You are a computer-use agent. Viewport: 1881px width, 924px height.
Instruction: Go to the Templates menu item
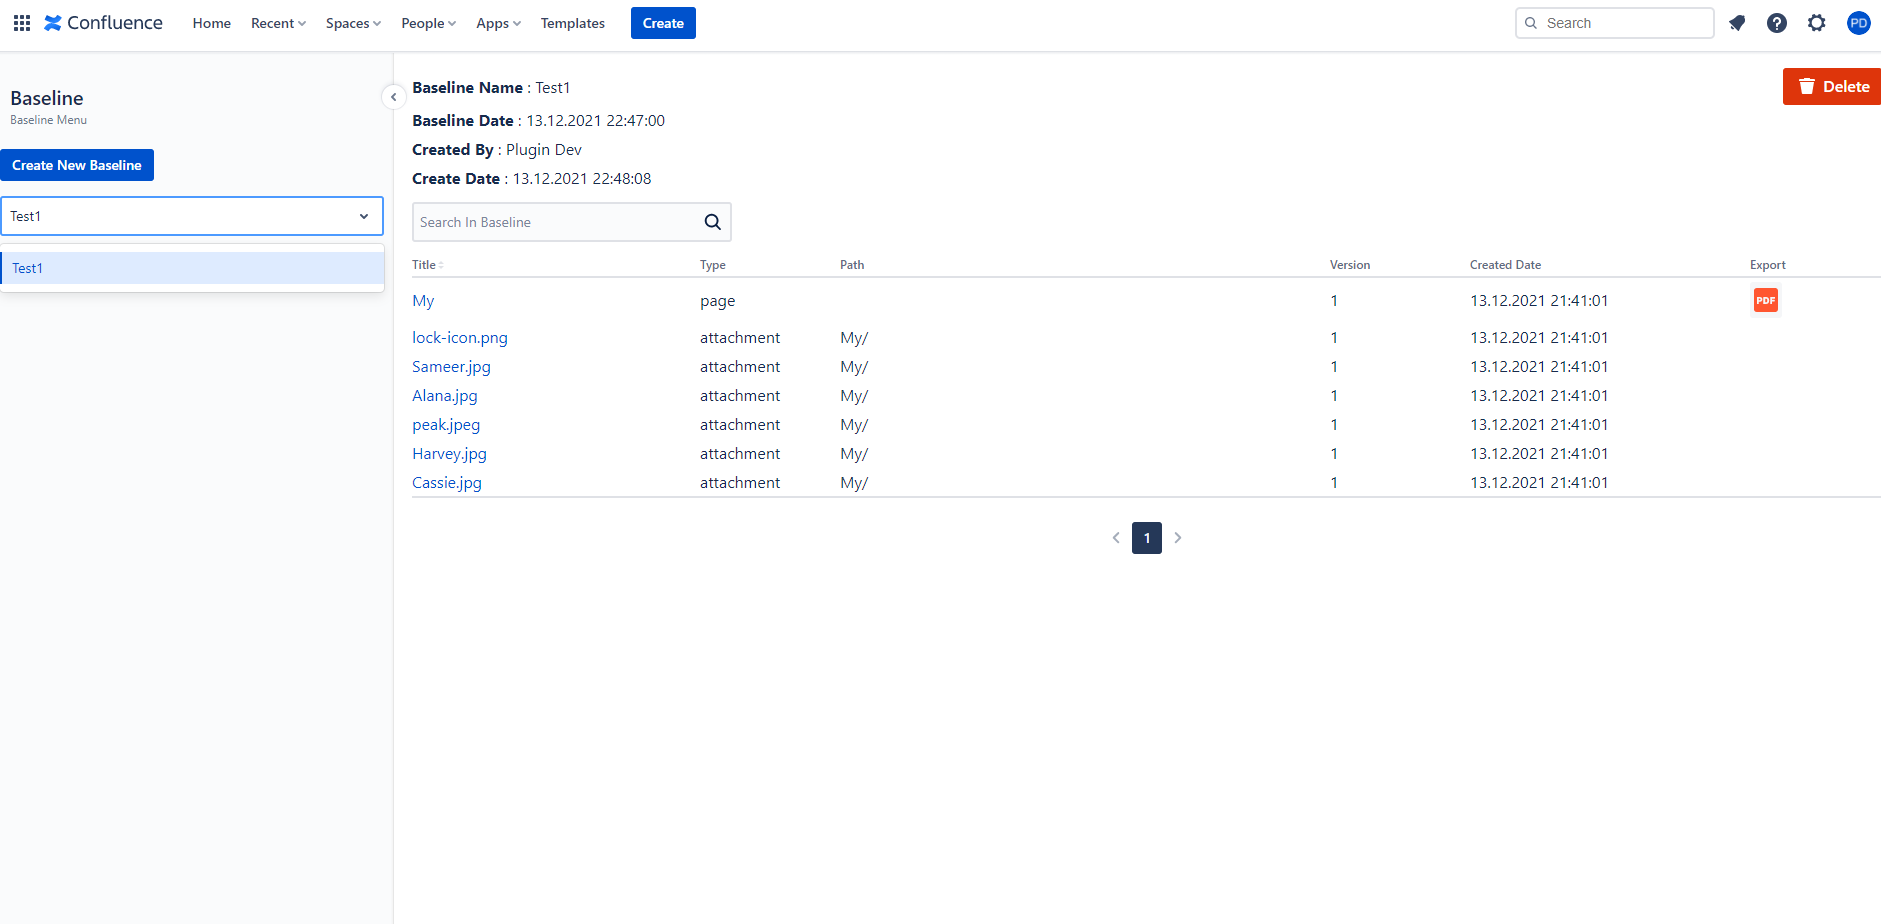point(572,23)
